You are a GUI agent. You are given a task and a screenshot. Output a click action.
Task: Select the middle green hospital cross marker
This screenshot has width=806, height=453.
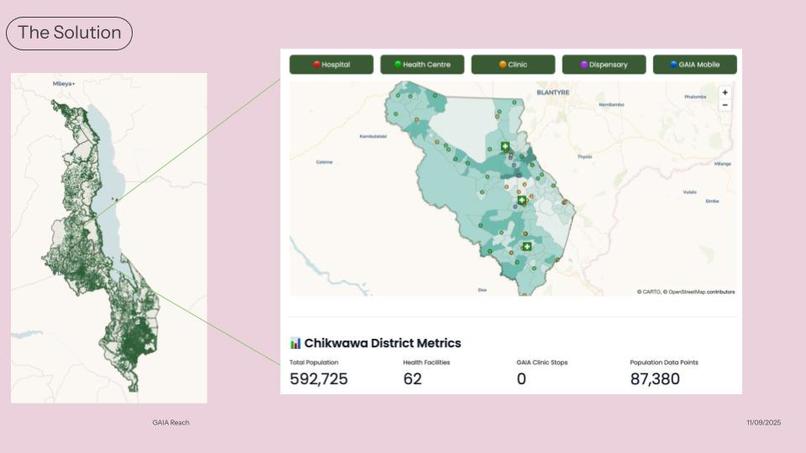(x=522, y=200)
